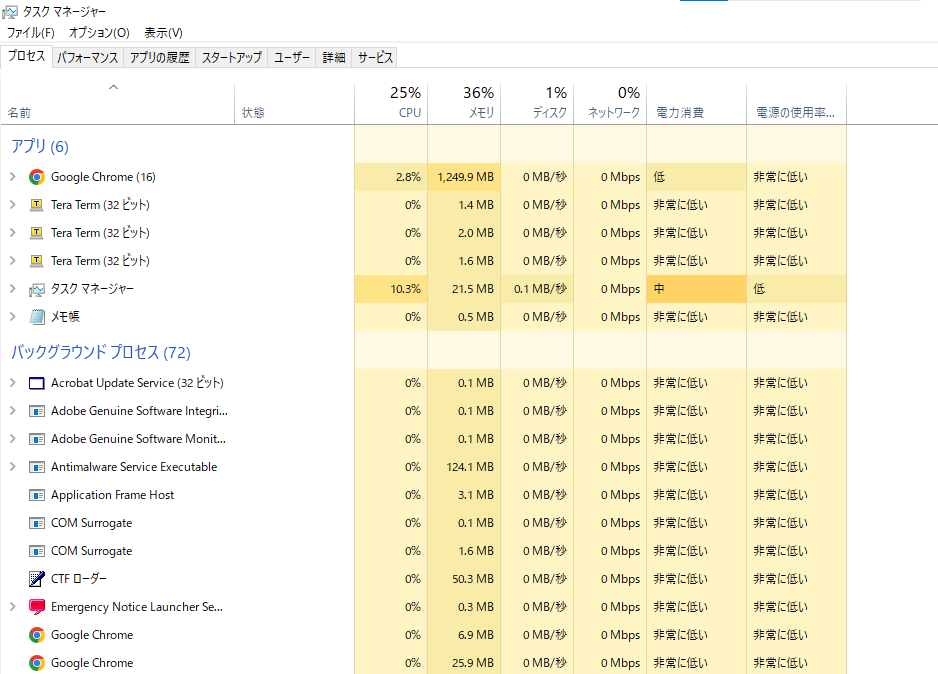Viewport: 938px width, 674px height.
Task: Collapse the column sort arrow above 名前
Action: pyautogui.click(x=113, y=88)
